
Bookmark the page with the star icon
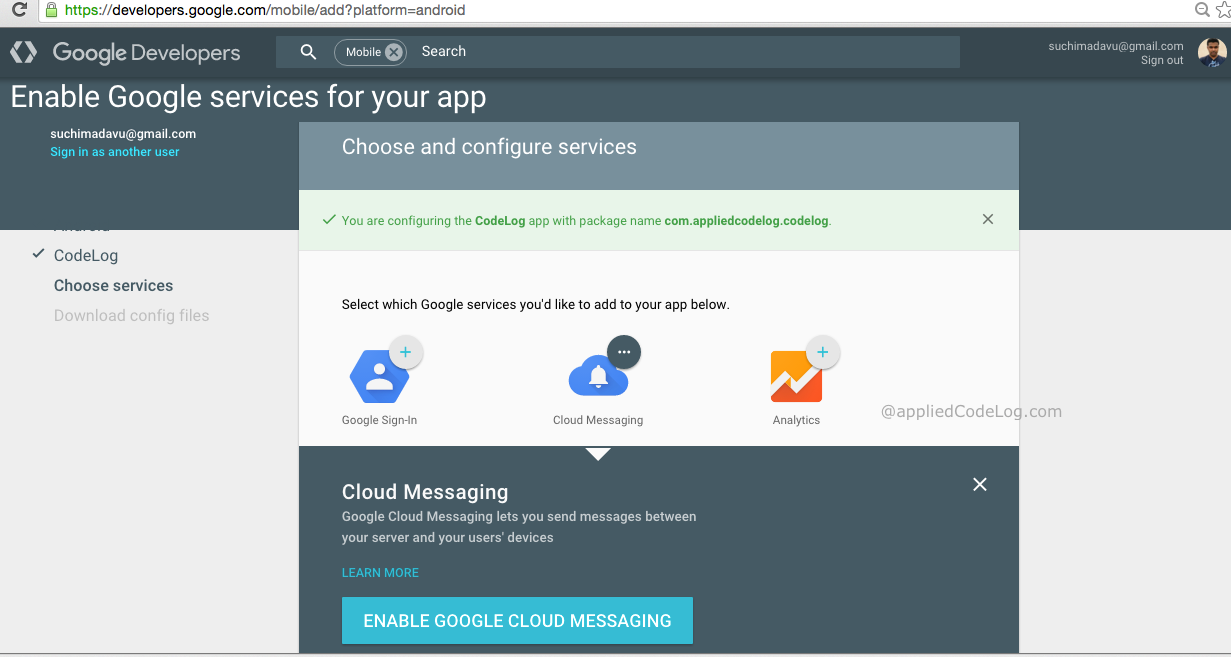(x=1223, y=10)
